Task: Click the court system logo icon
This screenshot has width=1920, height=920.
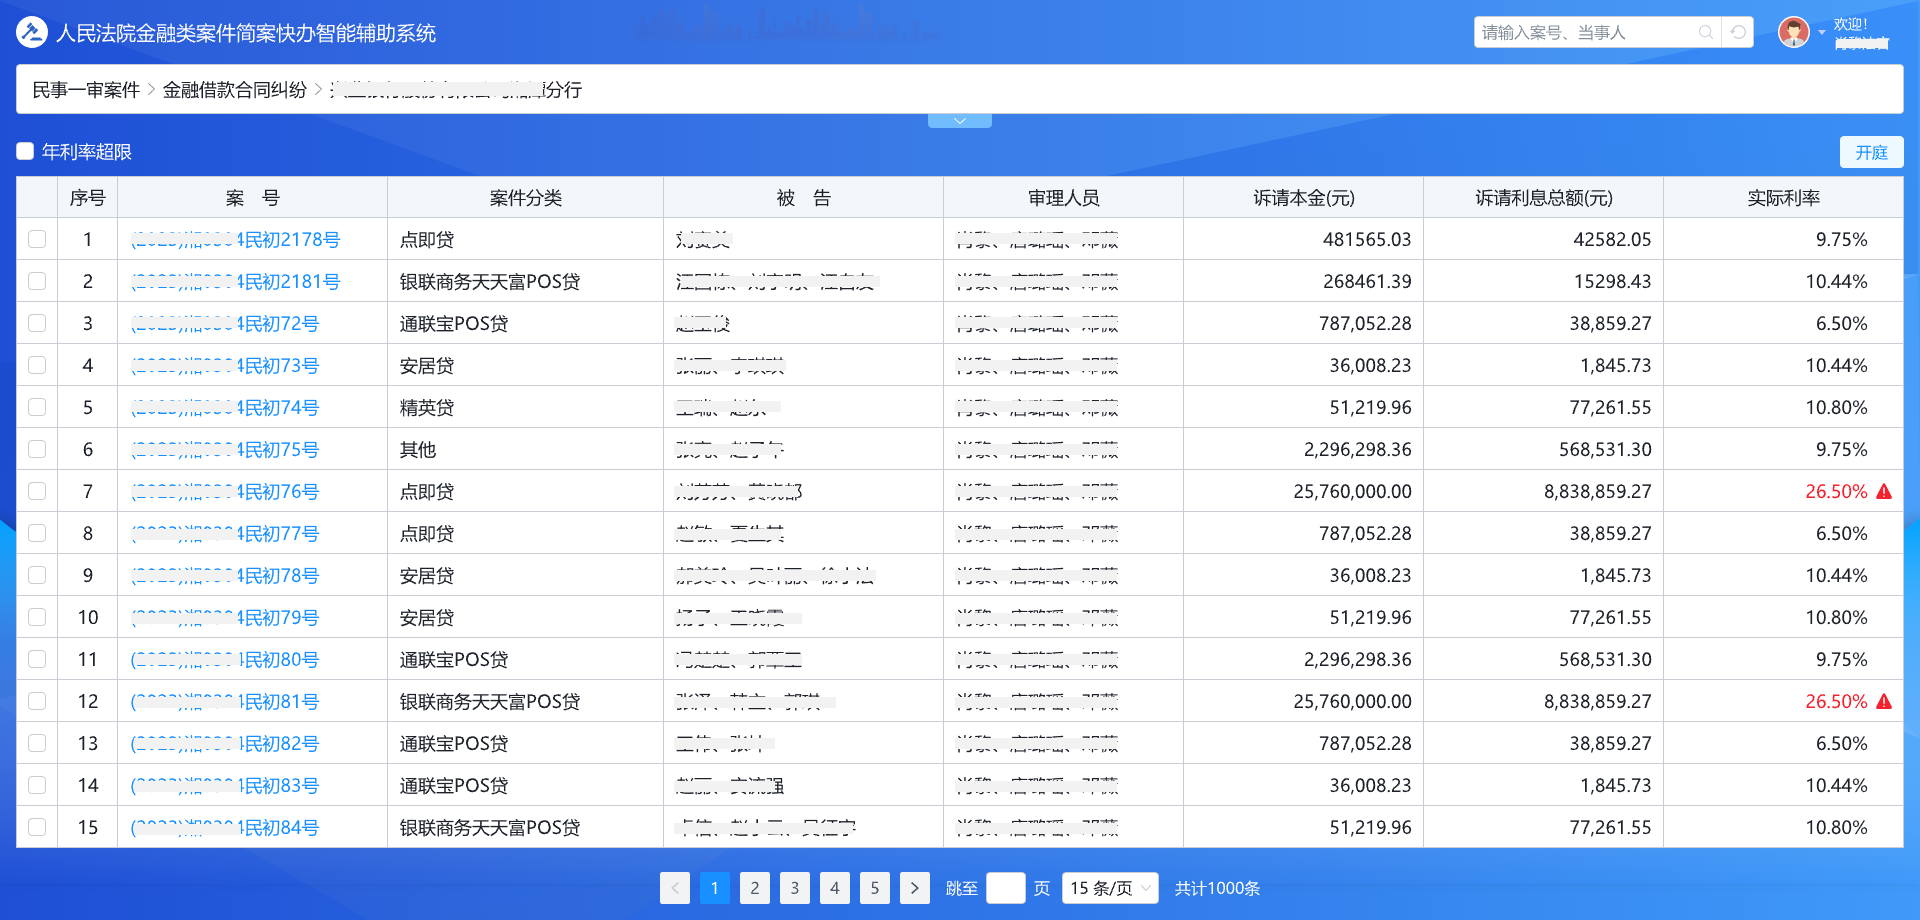Action: 32,32
